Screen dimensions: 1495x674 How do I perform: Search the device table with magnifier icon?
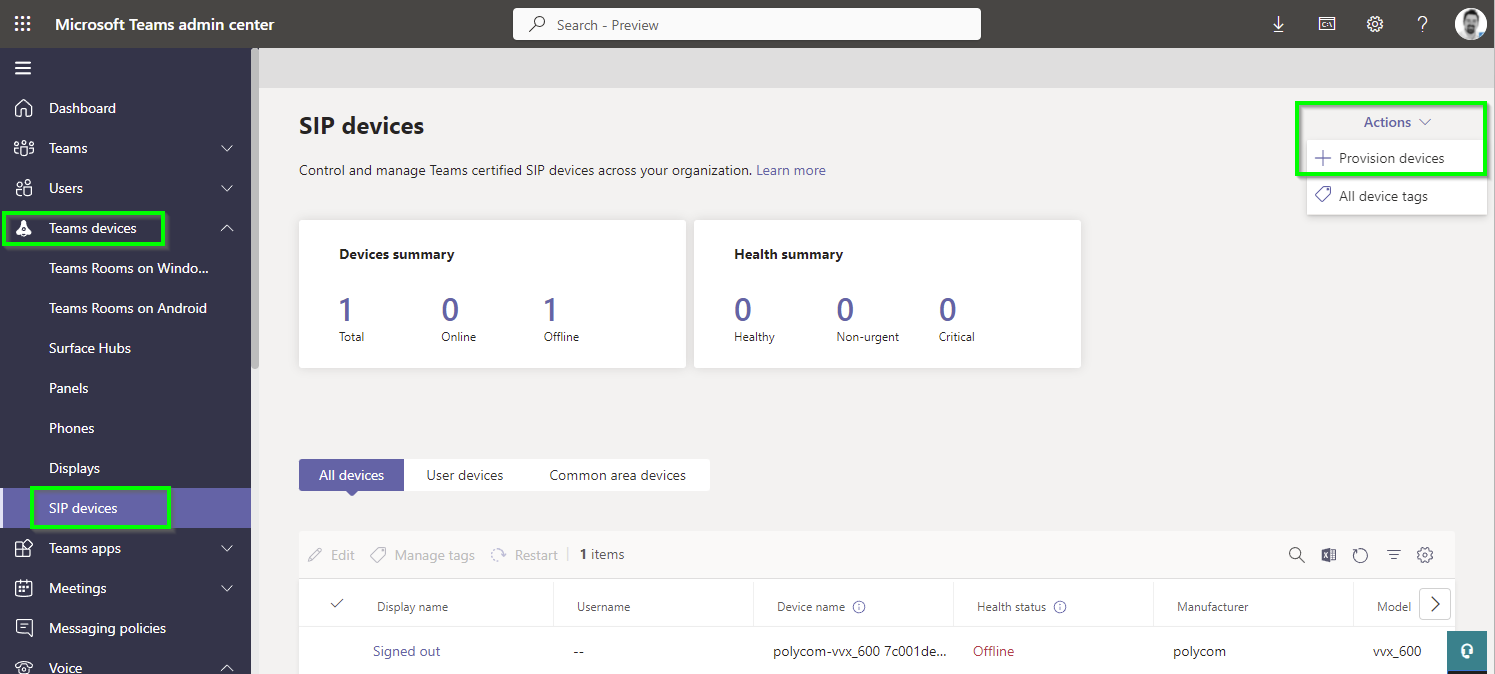click(x=1297, y=555)
